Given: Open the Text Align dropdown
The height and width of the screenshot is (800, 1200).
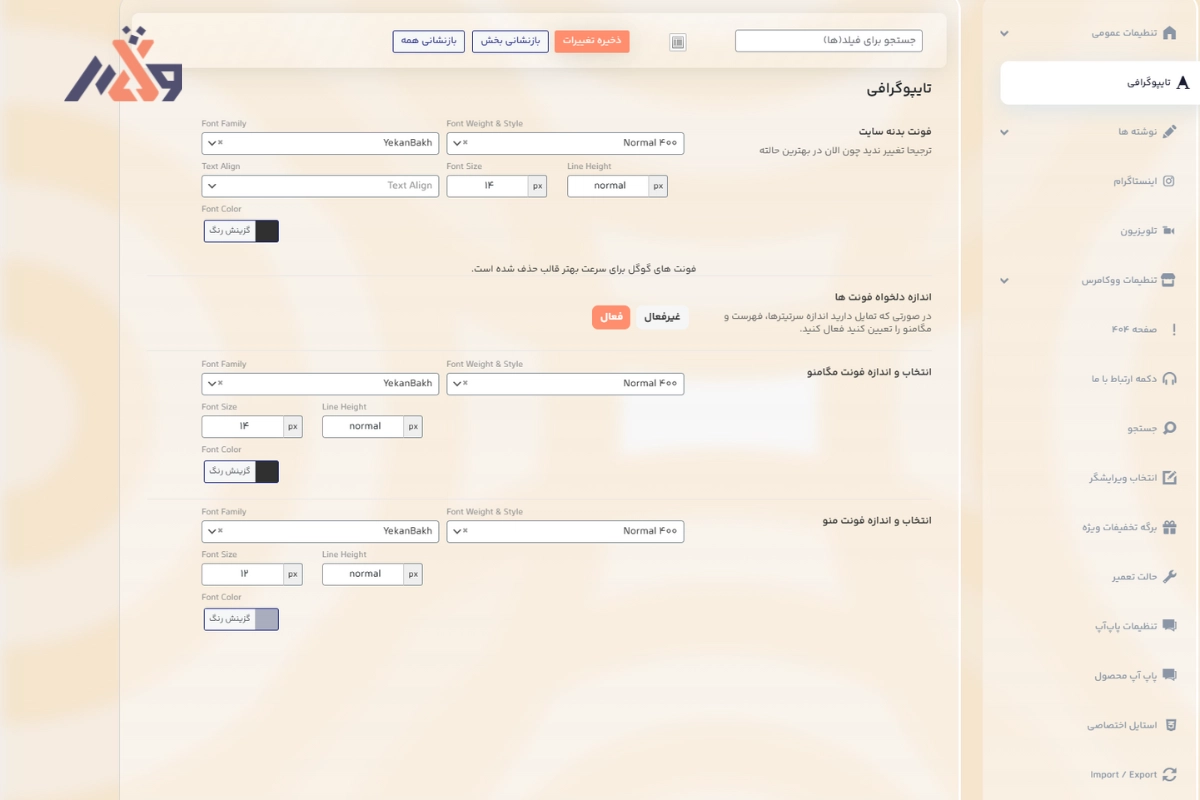Looking at the screenshot, I should (x=320, y=186).
